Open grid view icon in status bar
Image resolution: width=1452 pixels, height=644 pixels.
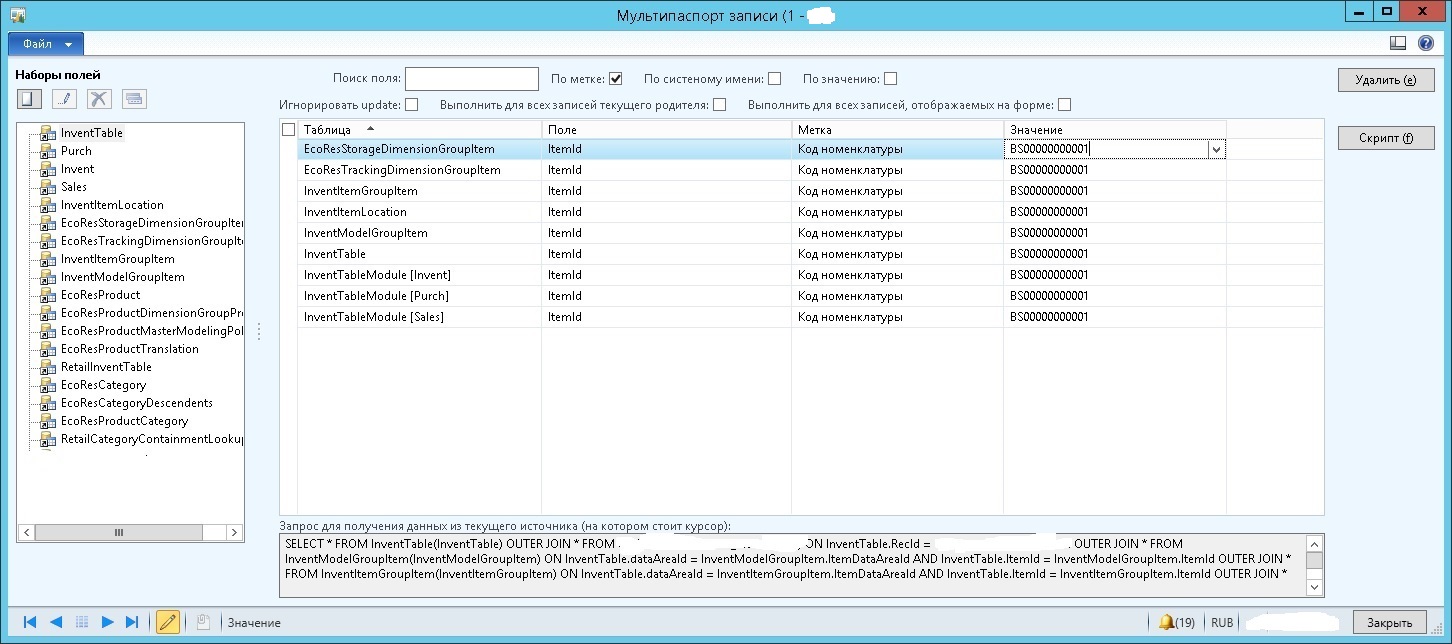[x=82, y=622]
